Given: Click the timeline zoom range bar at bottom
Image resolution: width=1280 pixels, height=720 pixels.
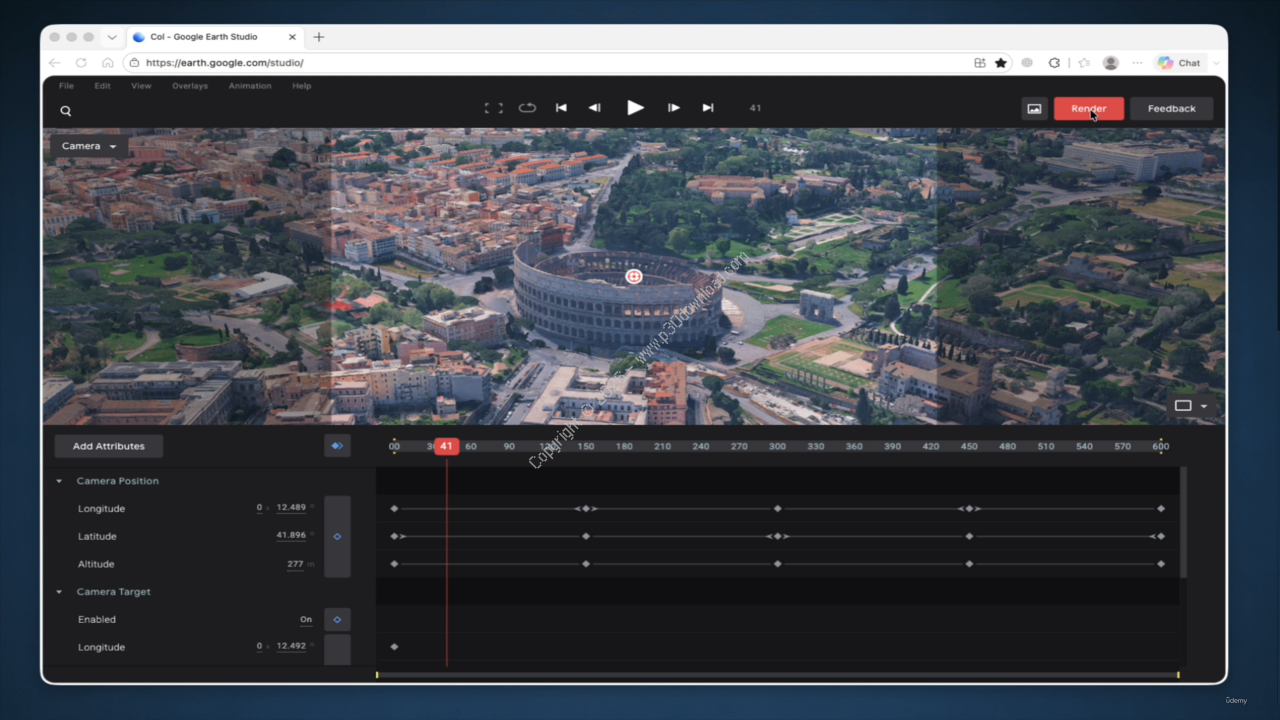Looking at the screenshot, I should tap(777, 675).
